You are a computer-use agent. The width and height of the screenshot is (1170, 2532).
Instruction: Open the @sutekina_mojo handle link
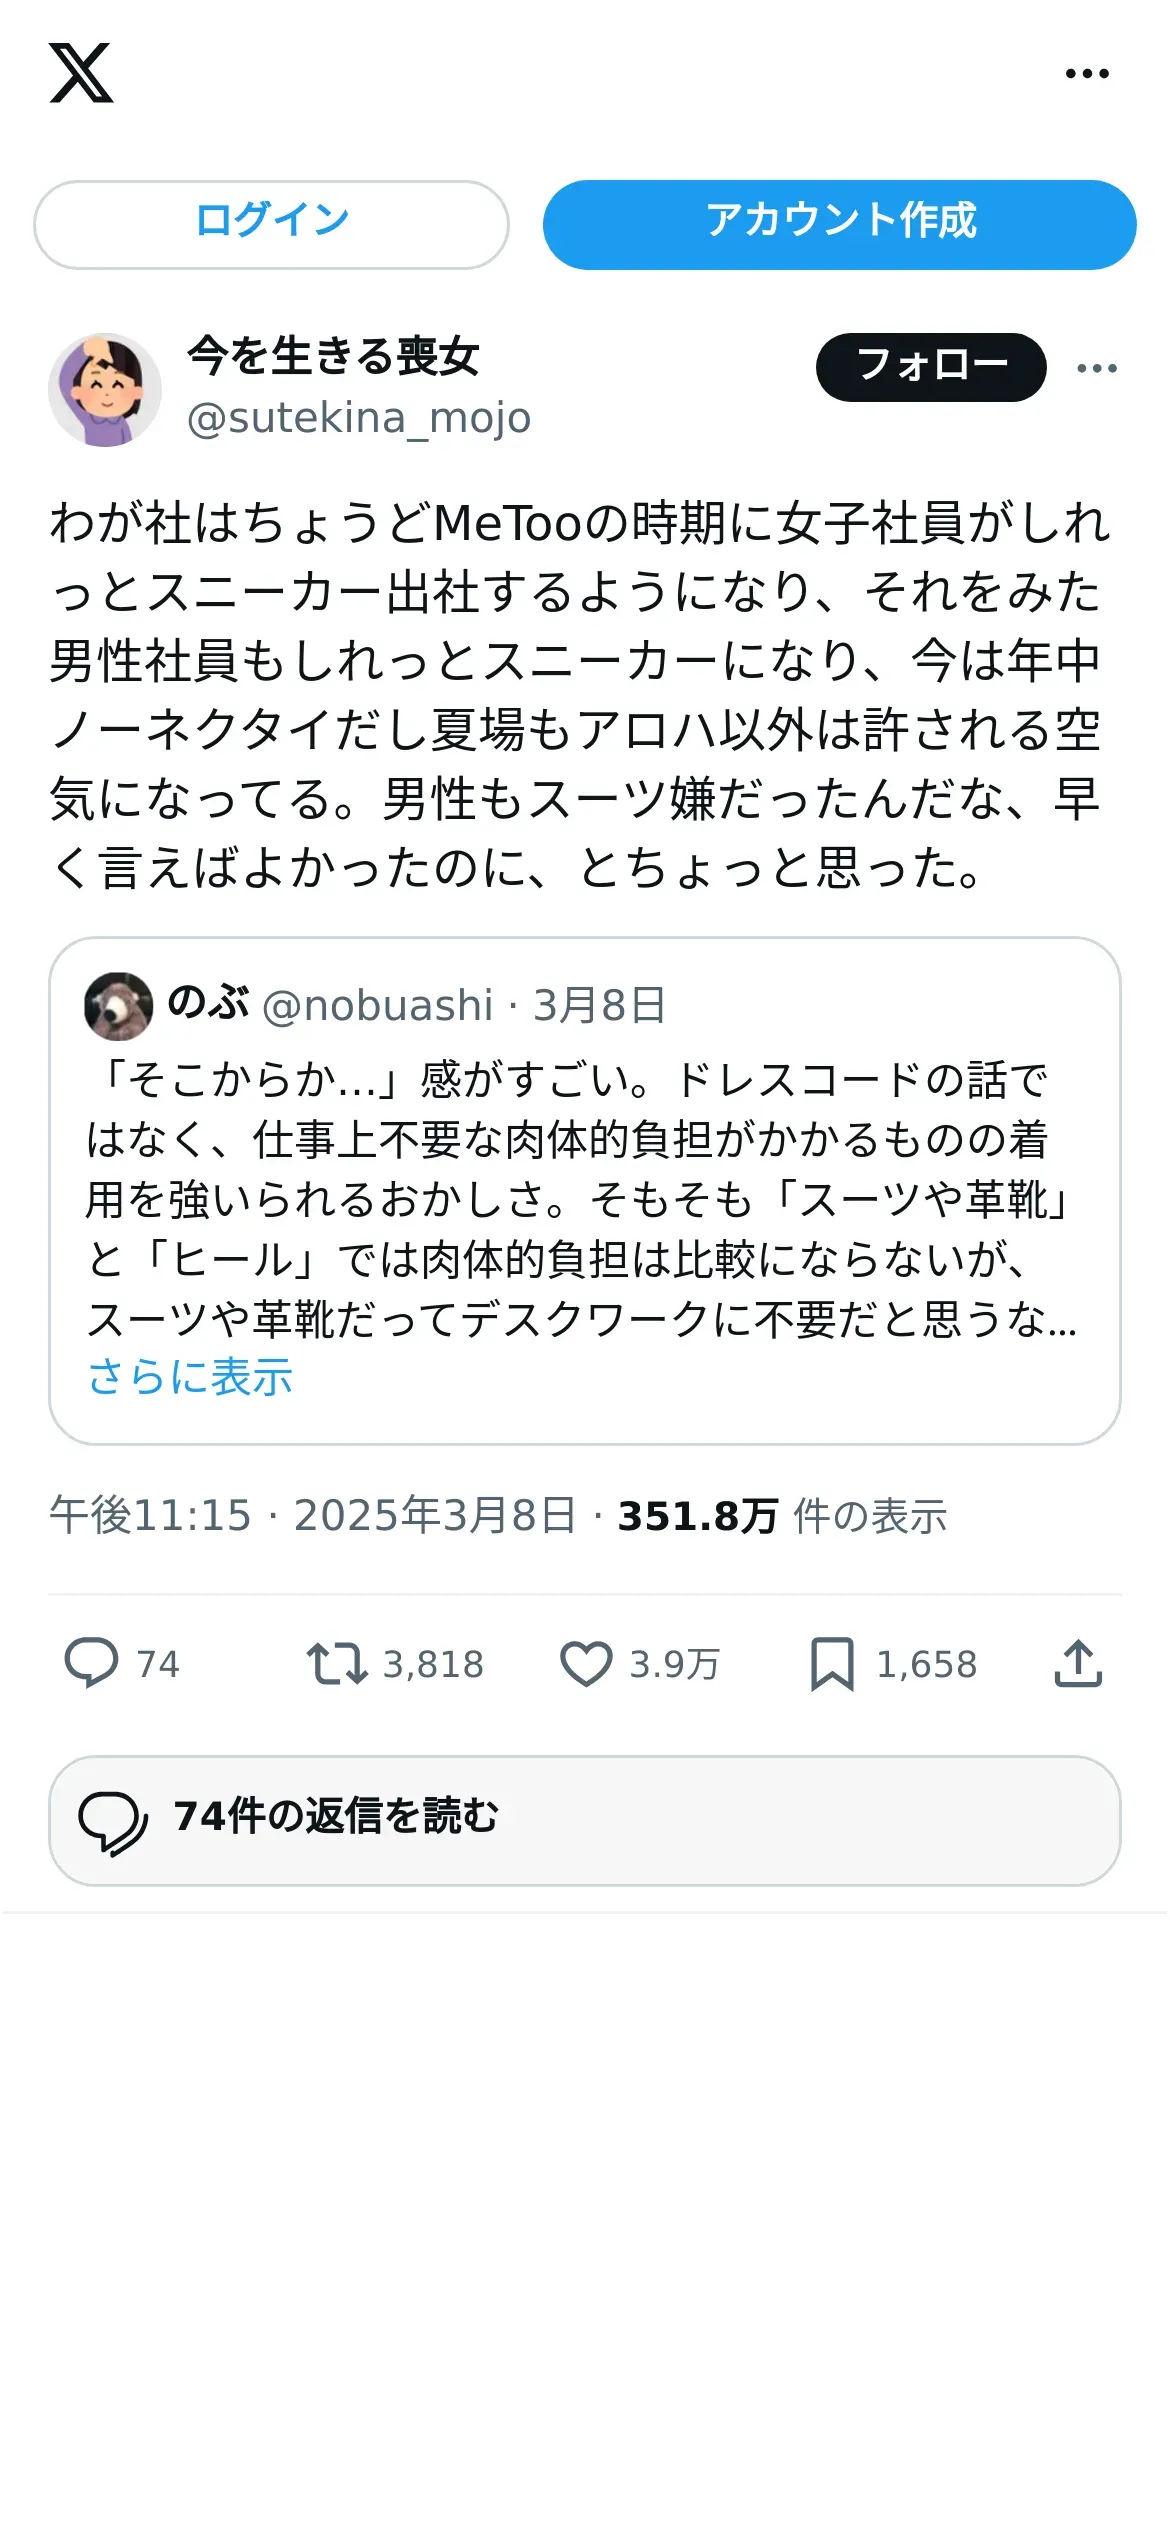pyautogui.click(x=359, y=418)
